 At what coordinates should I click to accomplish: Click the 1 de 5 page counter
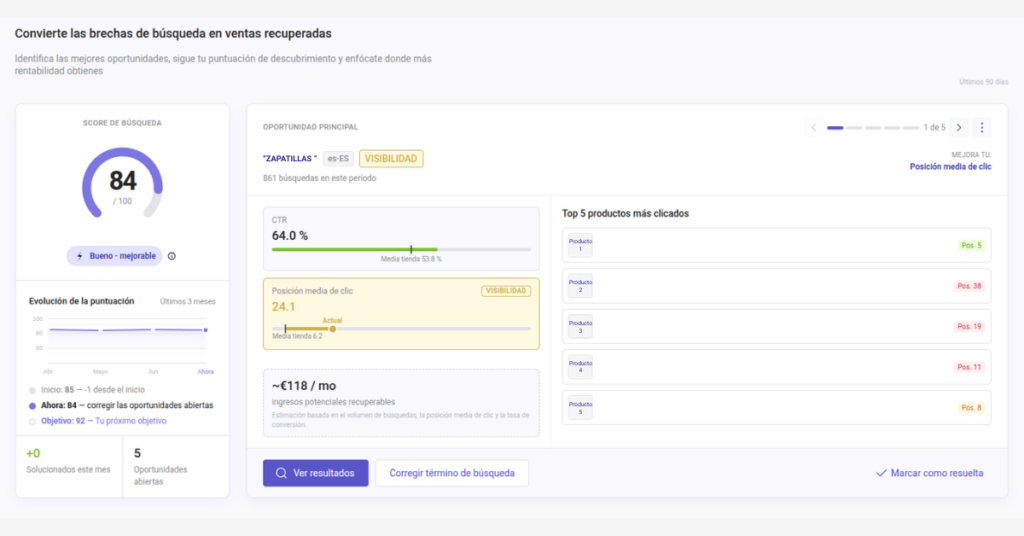934,128
